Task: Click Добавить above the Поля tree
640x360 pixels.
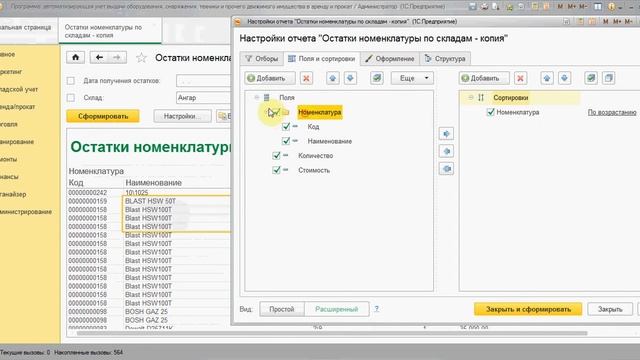Action: pos(270,78)
